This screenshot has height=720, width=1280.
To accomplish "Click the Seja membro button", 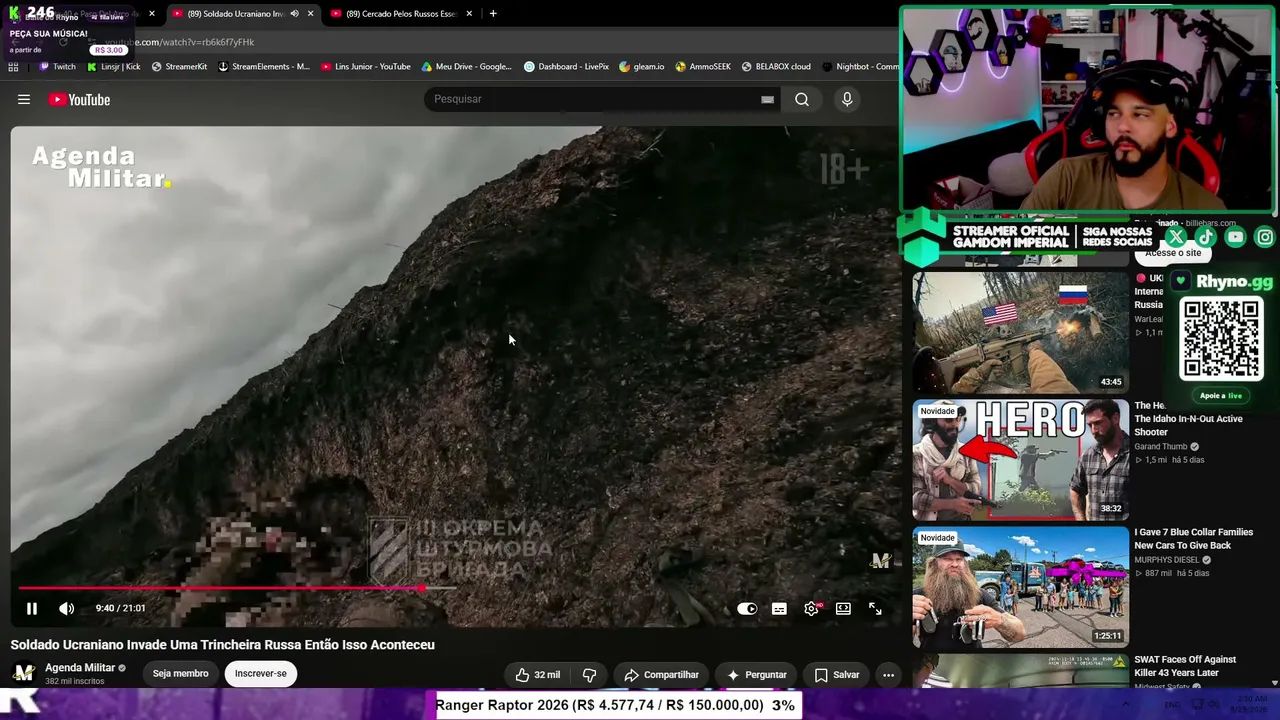I will [x=180, y=673].
